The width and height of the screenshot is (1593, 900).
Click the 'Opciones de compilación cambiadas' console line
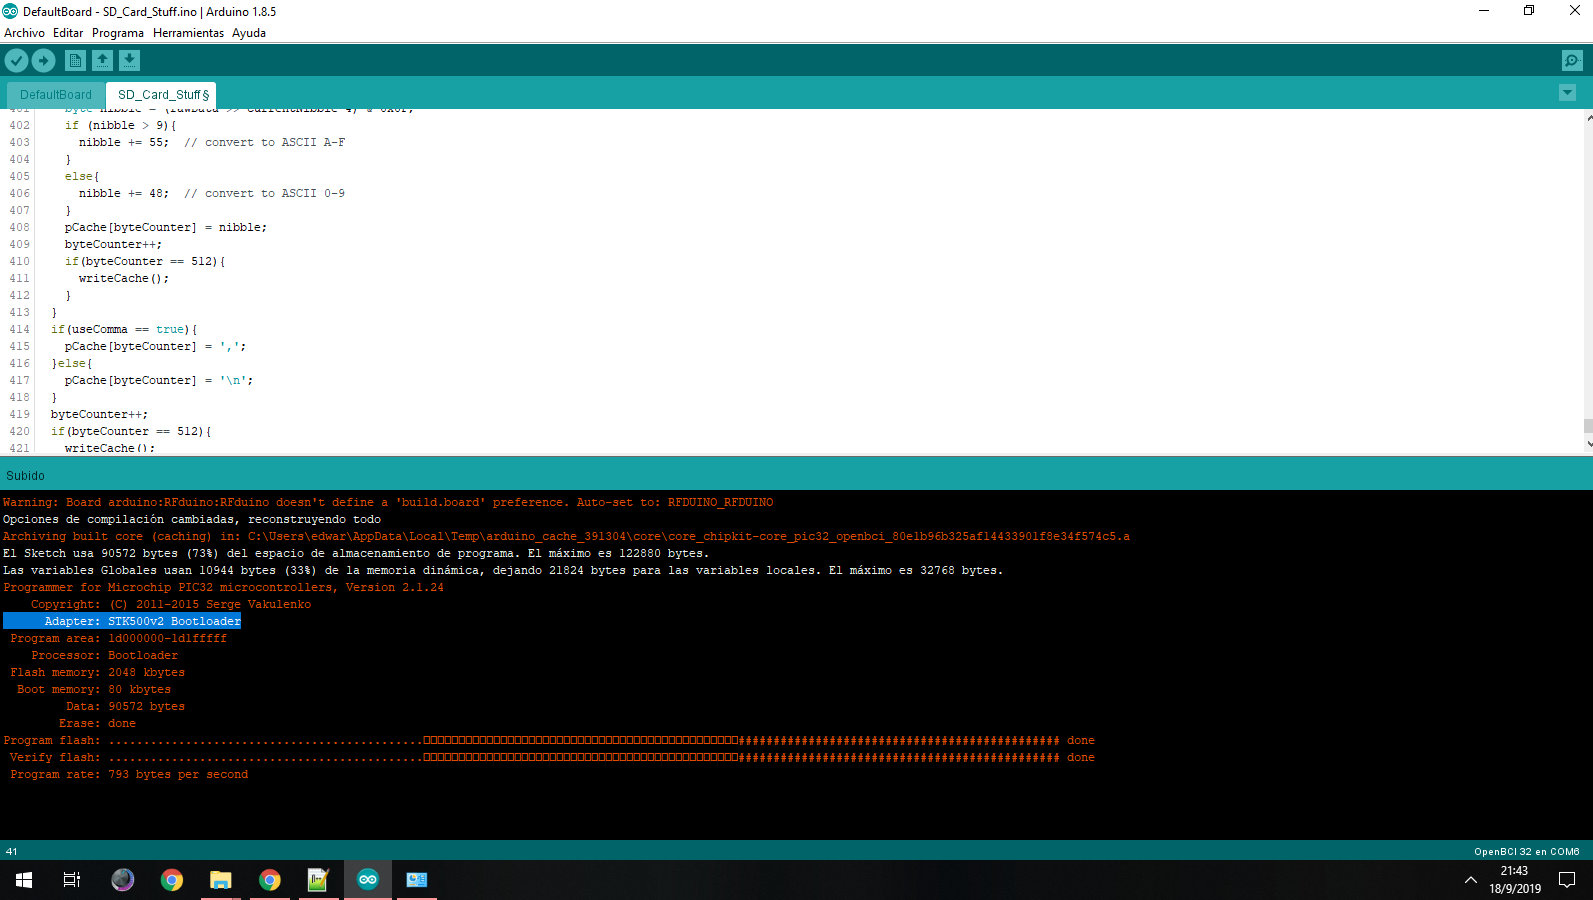coord(192,519)
